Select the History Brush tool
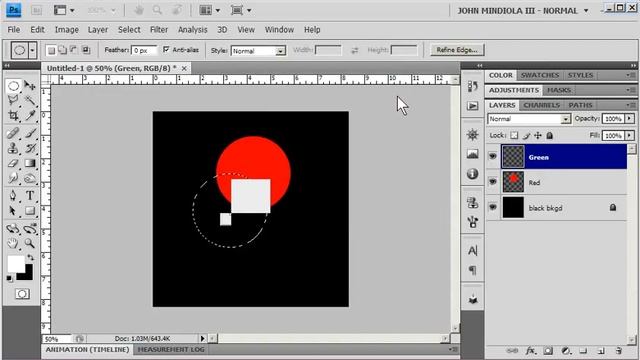640x360 pixels. click(30, 148)
